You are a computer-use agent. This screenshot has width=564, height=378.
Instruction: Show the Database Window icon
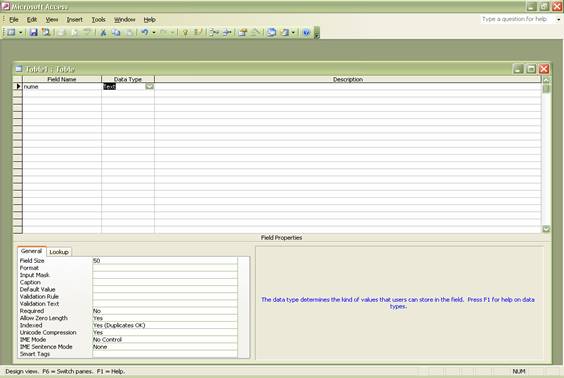coord(272,33)
